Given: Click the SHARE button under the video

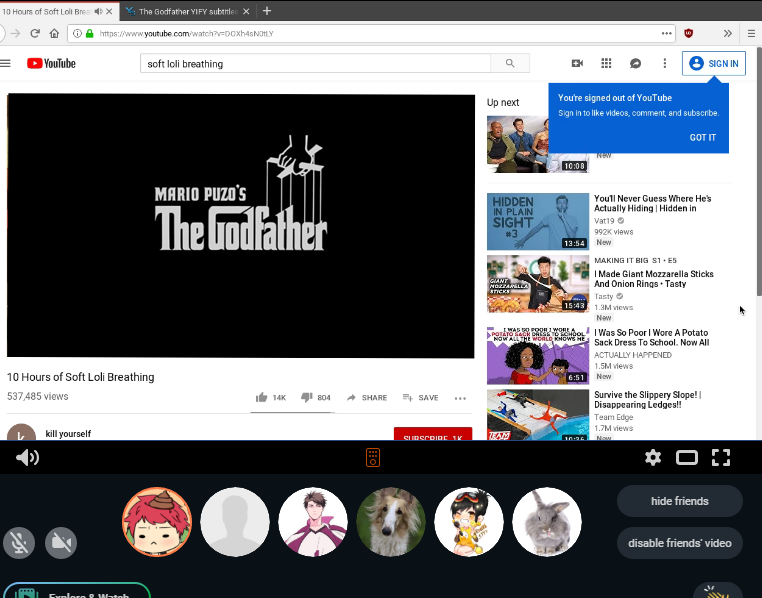Looking at the screenshot, I should (x=367, y=397).
